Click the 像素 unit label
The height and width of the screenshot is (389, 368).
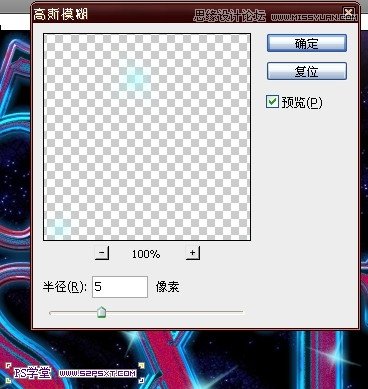pyautogui.click(x=167, y=287)
